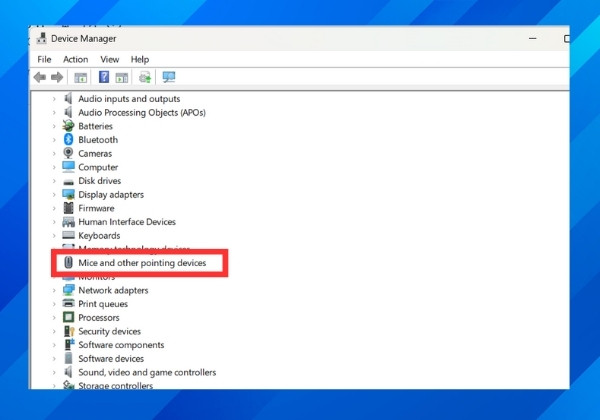This screenshot has height=420, width=600.
Task: Click the Forward arrow toolbar icon
Action: click(x=57, y=77)
